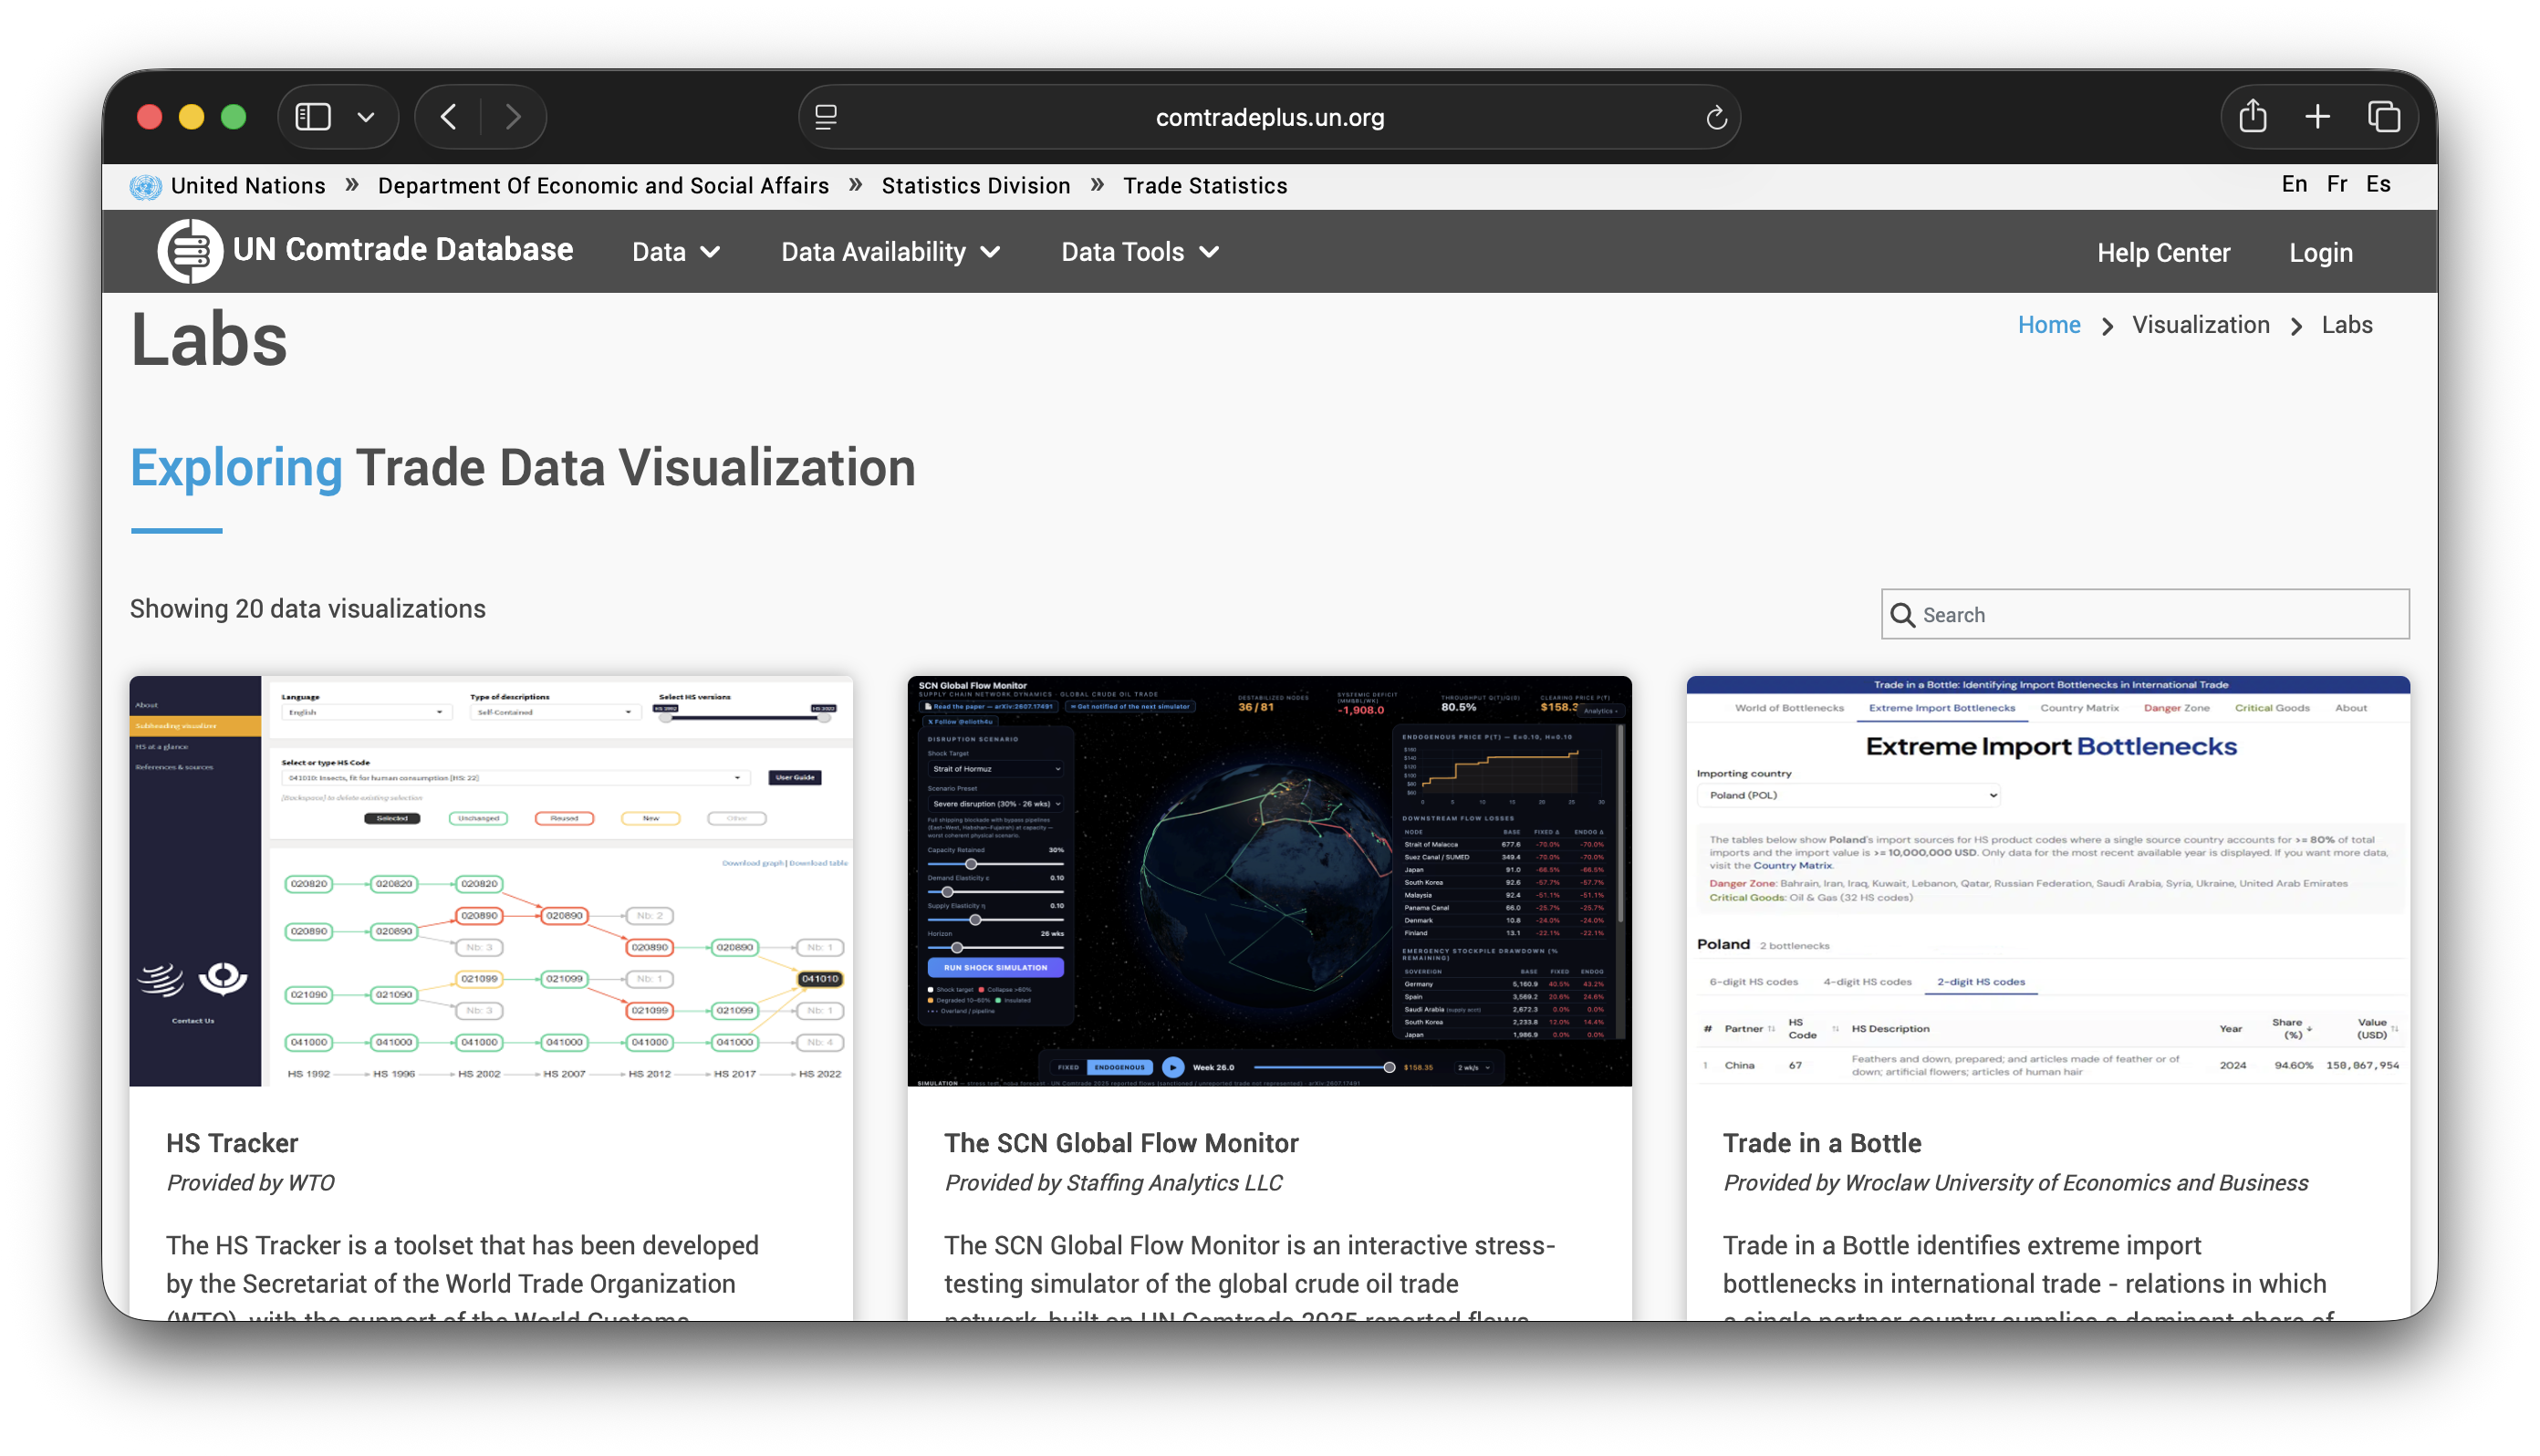
Task: Click the 041010 node in the HS Tracker graph
Action: click(x=820, y=979)
